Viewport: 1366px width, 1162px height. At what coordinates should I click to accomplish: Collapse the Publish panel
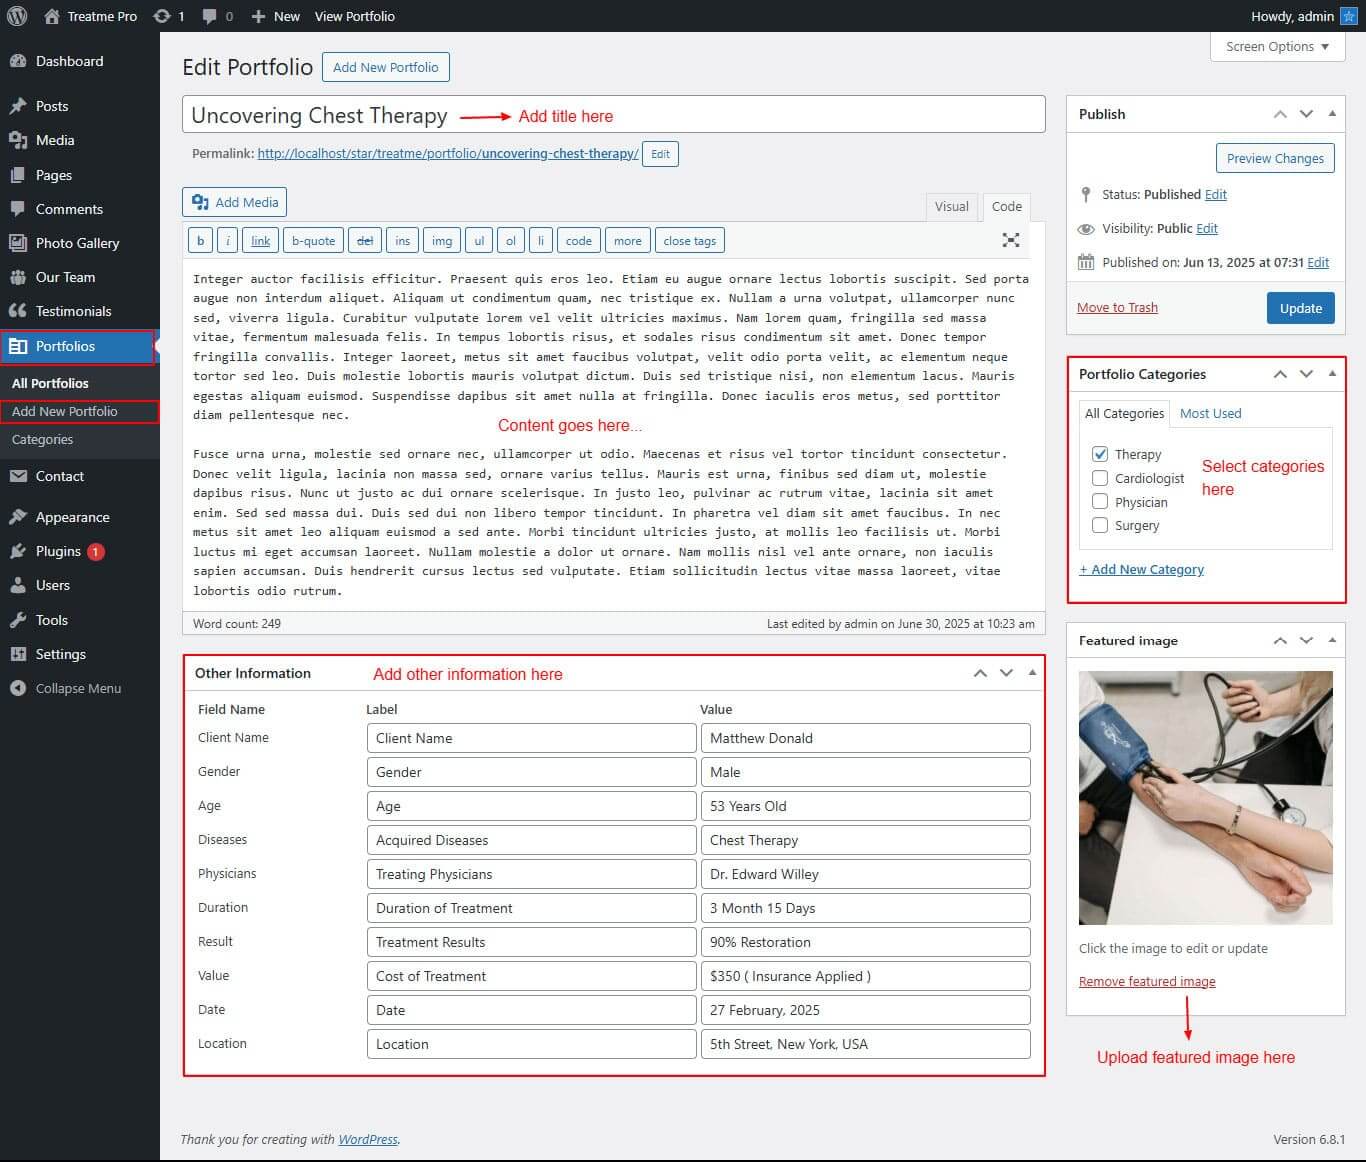(x=1332, y=114)
